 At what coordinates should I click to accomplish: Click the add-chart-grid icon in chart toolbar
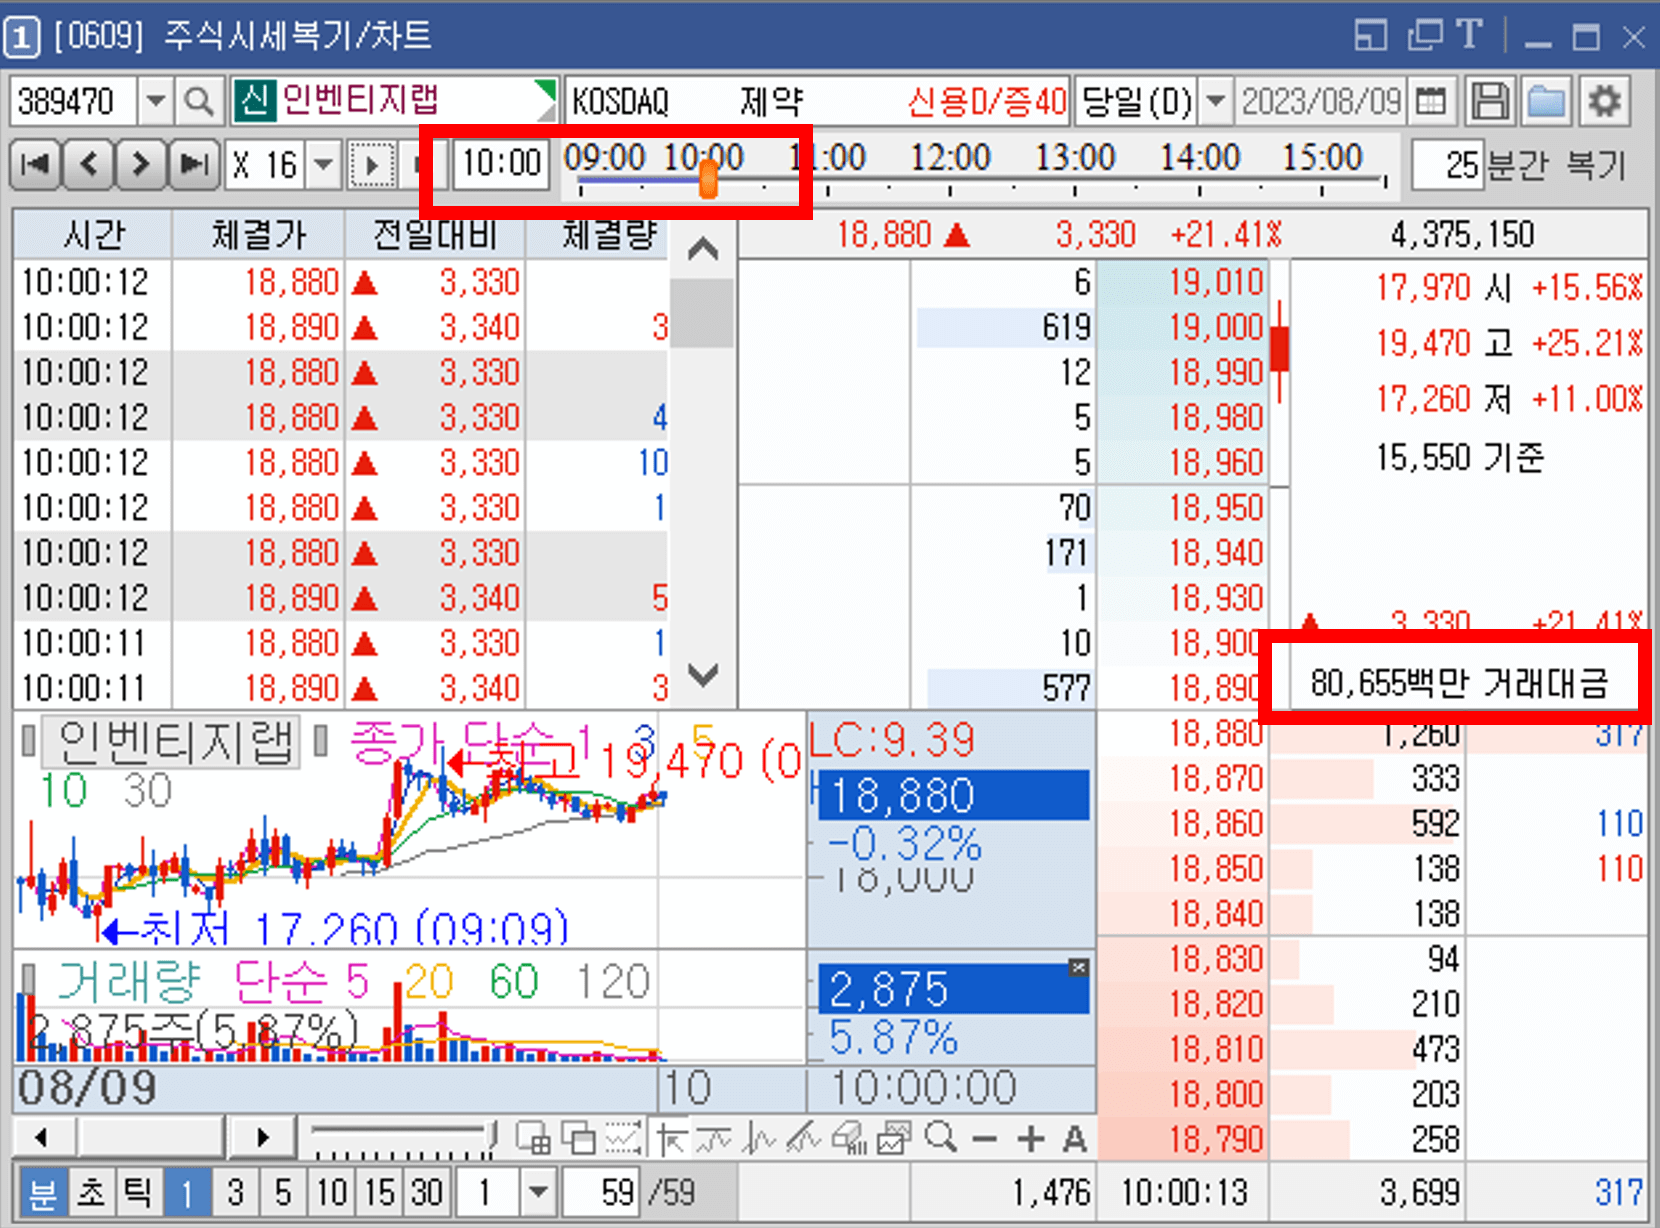[x=533, y=1138]
